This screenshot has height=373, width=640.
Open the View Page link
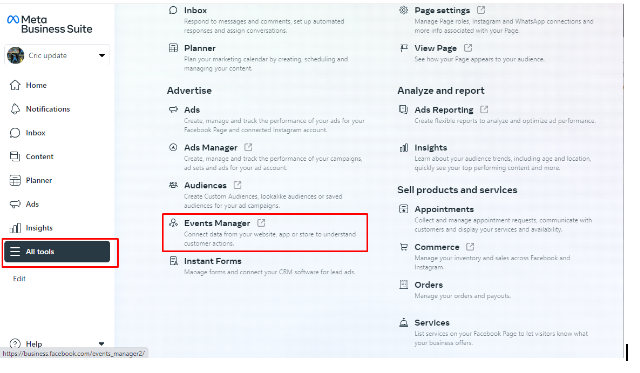[x=436, y=48]
